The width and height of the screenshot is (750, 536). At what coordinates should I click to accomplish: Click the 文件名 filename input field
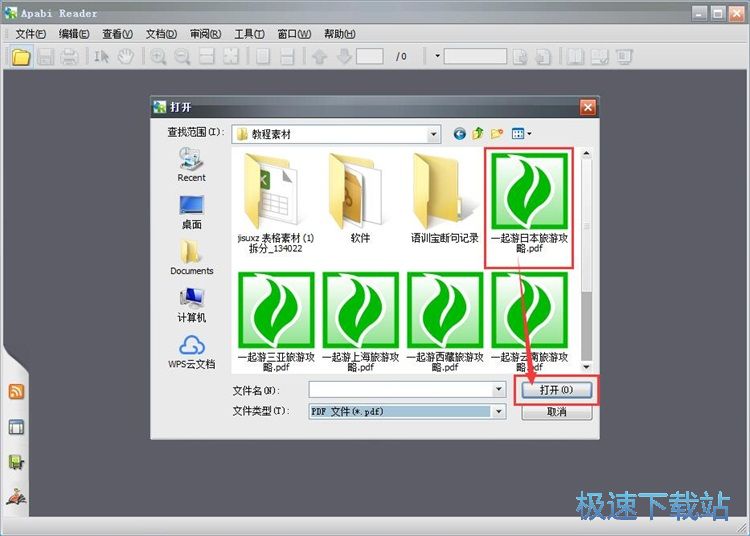coord(401,390)
